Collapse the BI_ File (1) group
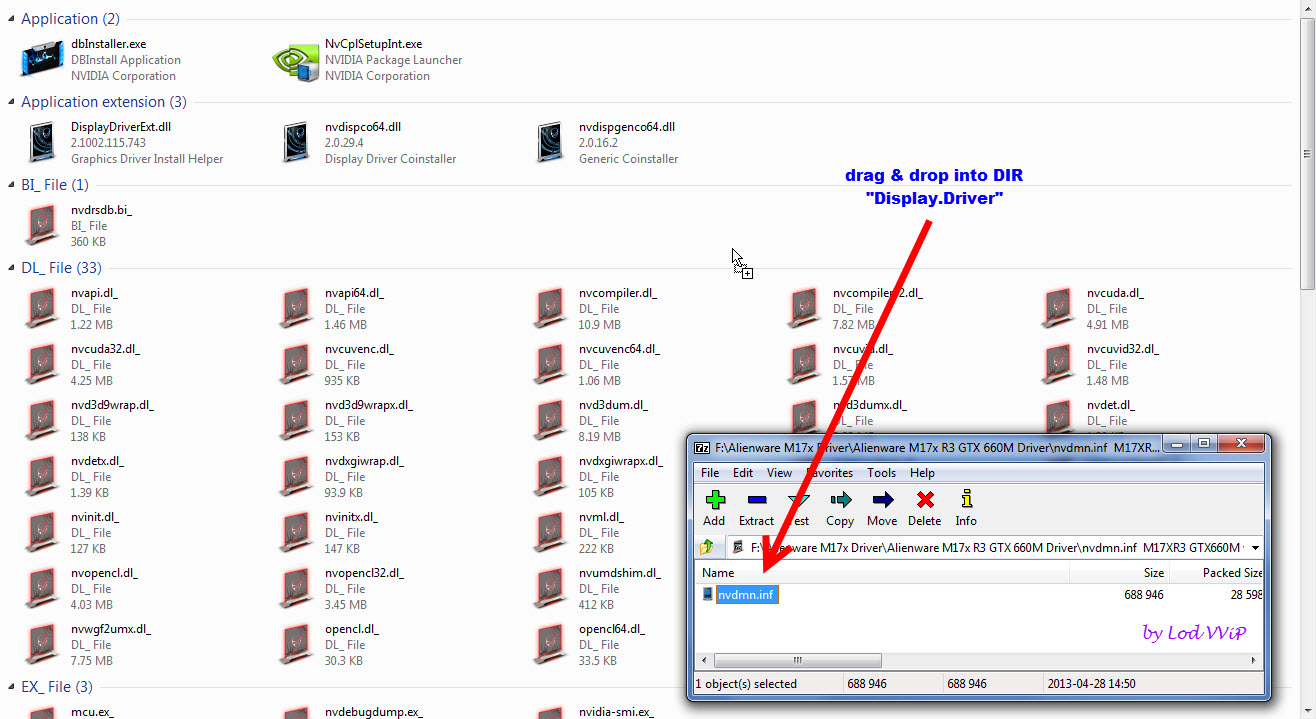Image resolution: width=1316 pixels, height=719 pixels. tap(12, 185)
